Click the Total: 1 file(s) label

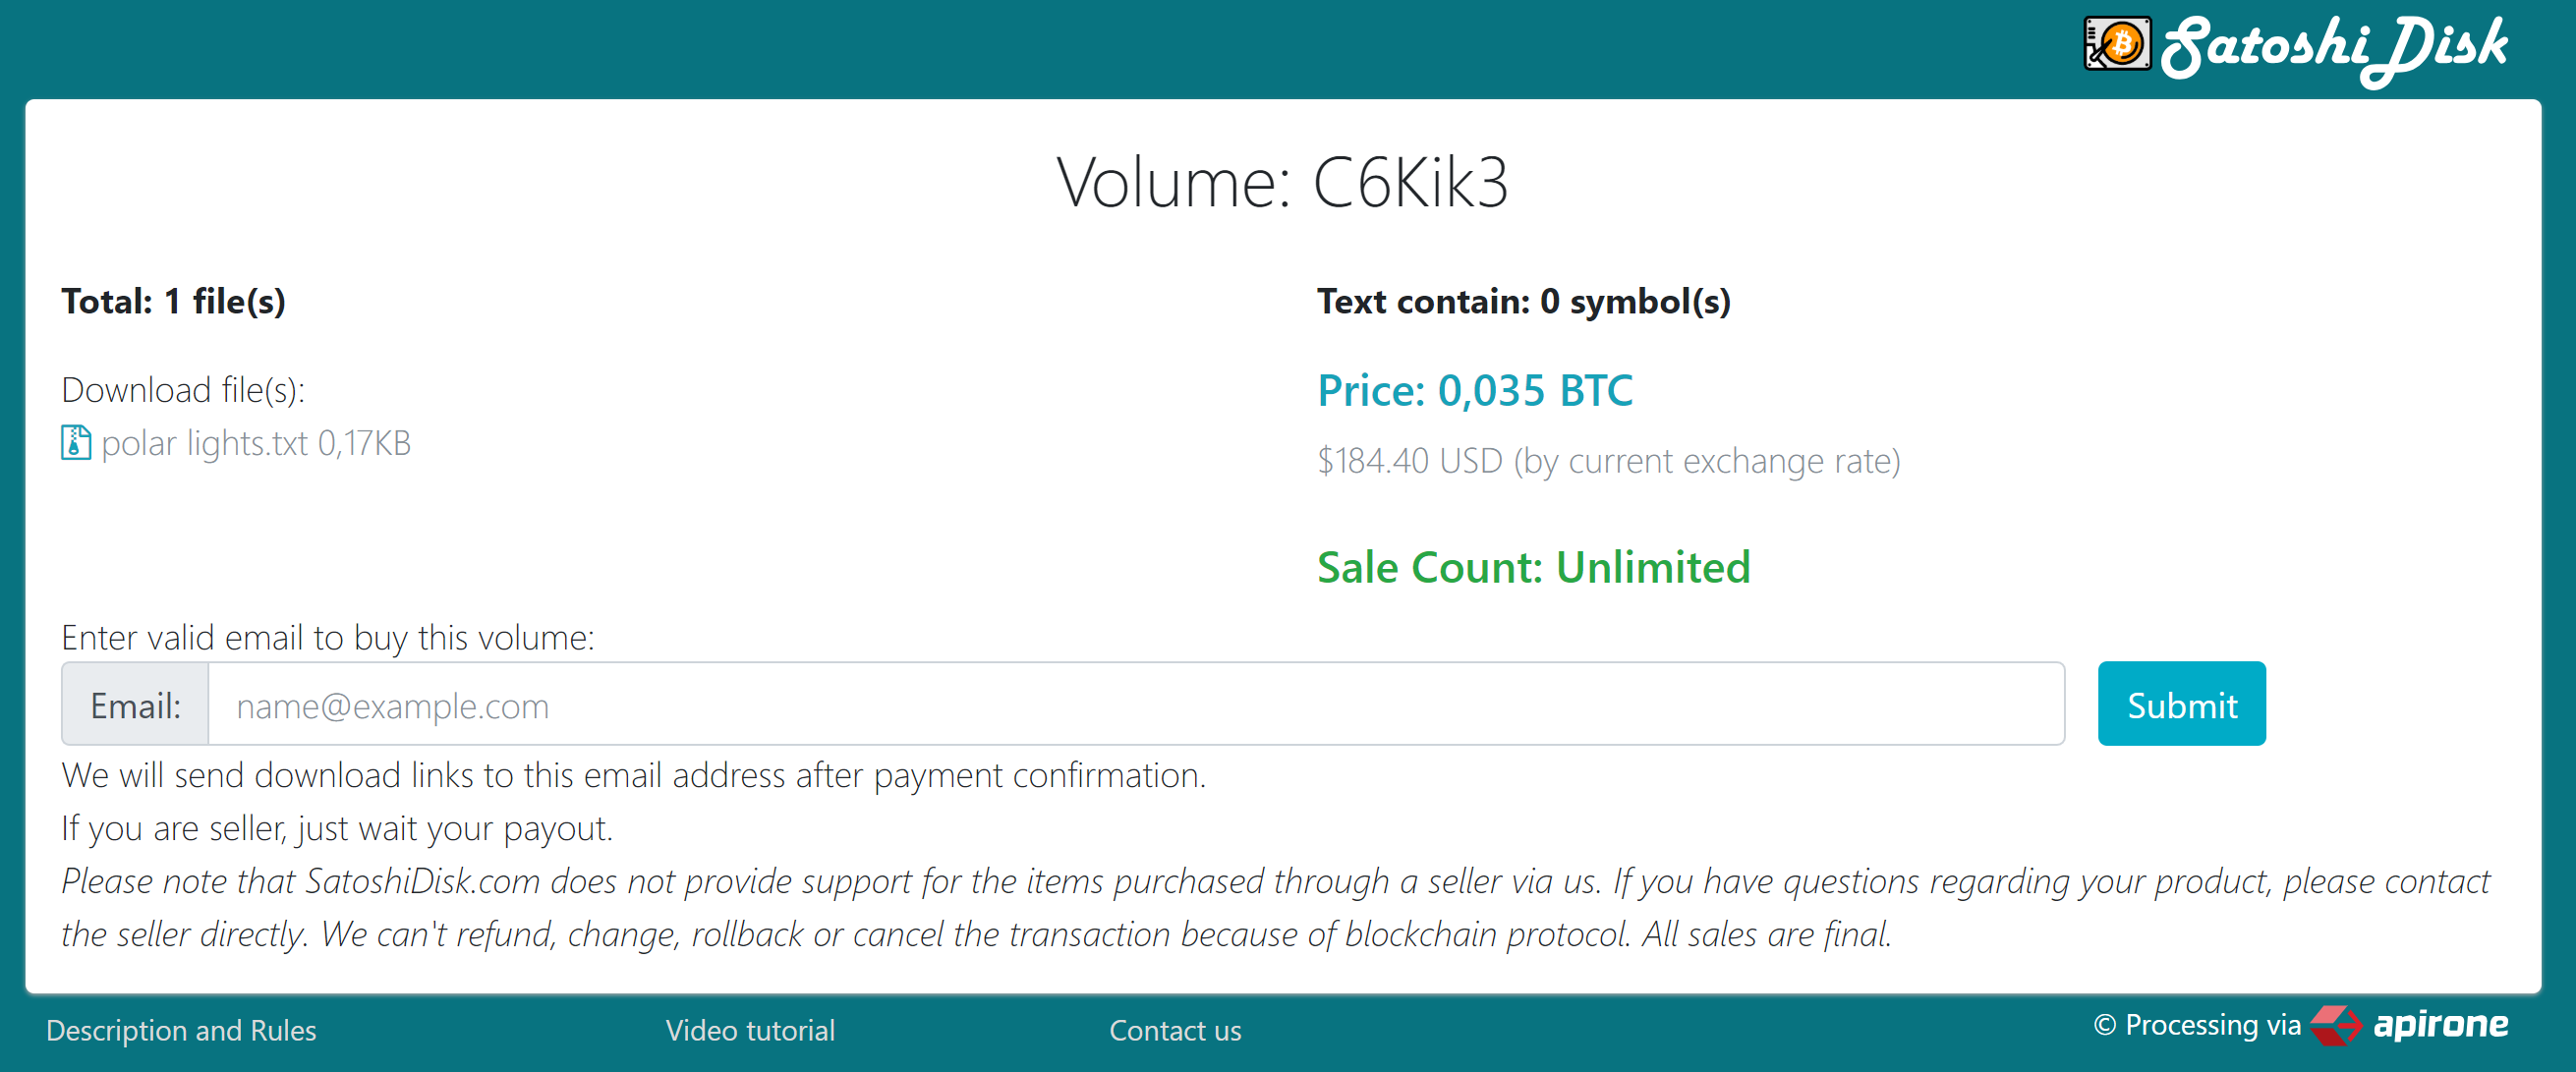[174, 301]
